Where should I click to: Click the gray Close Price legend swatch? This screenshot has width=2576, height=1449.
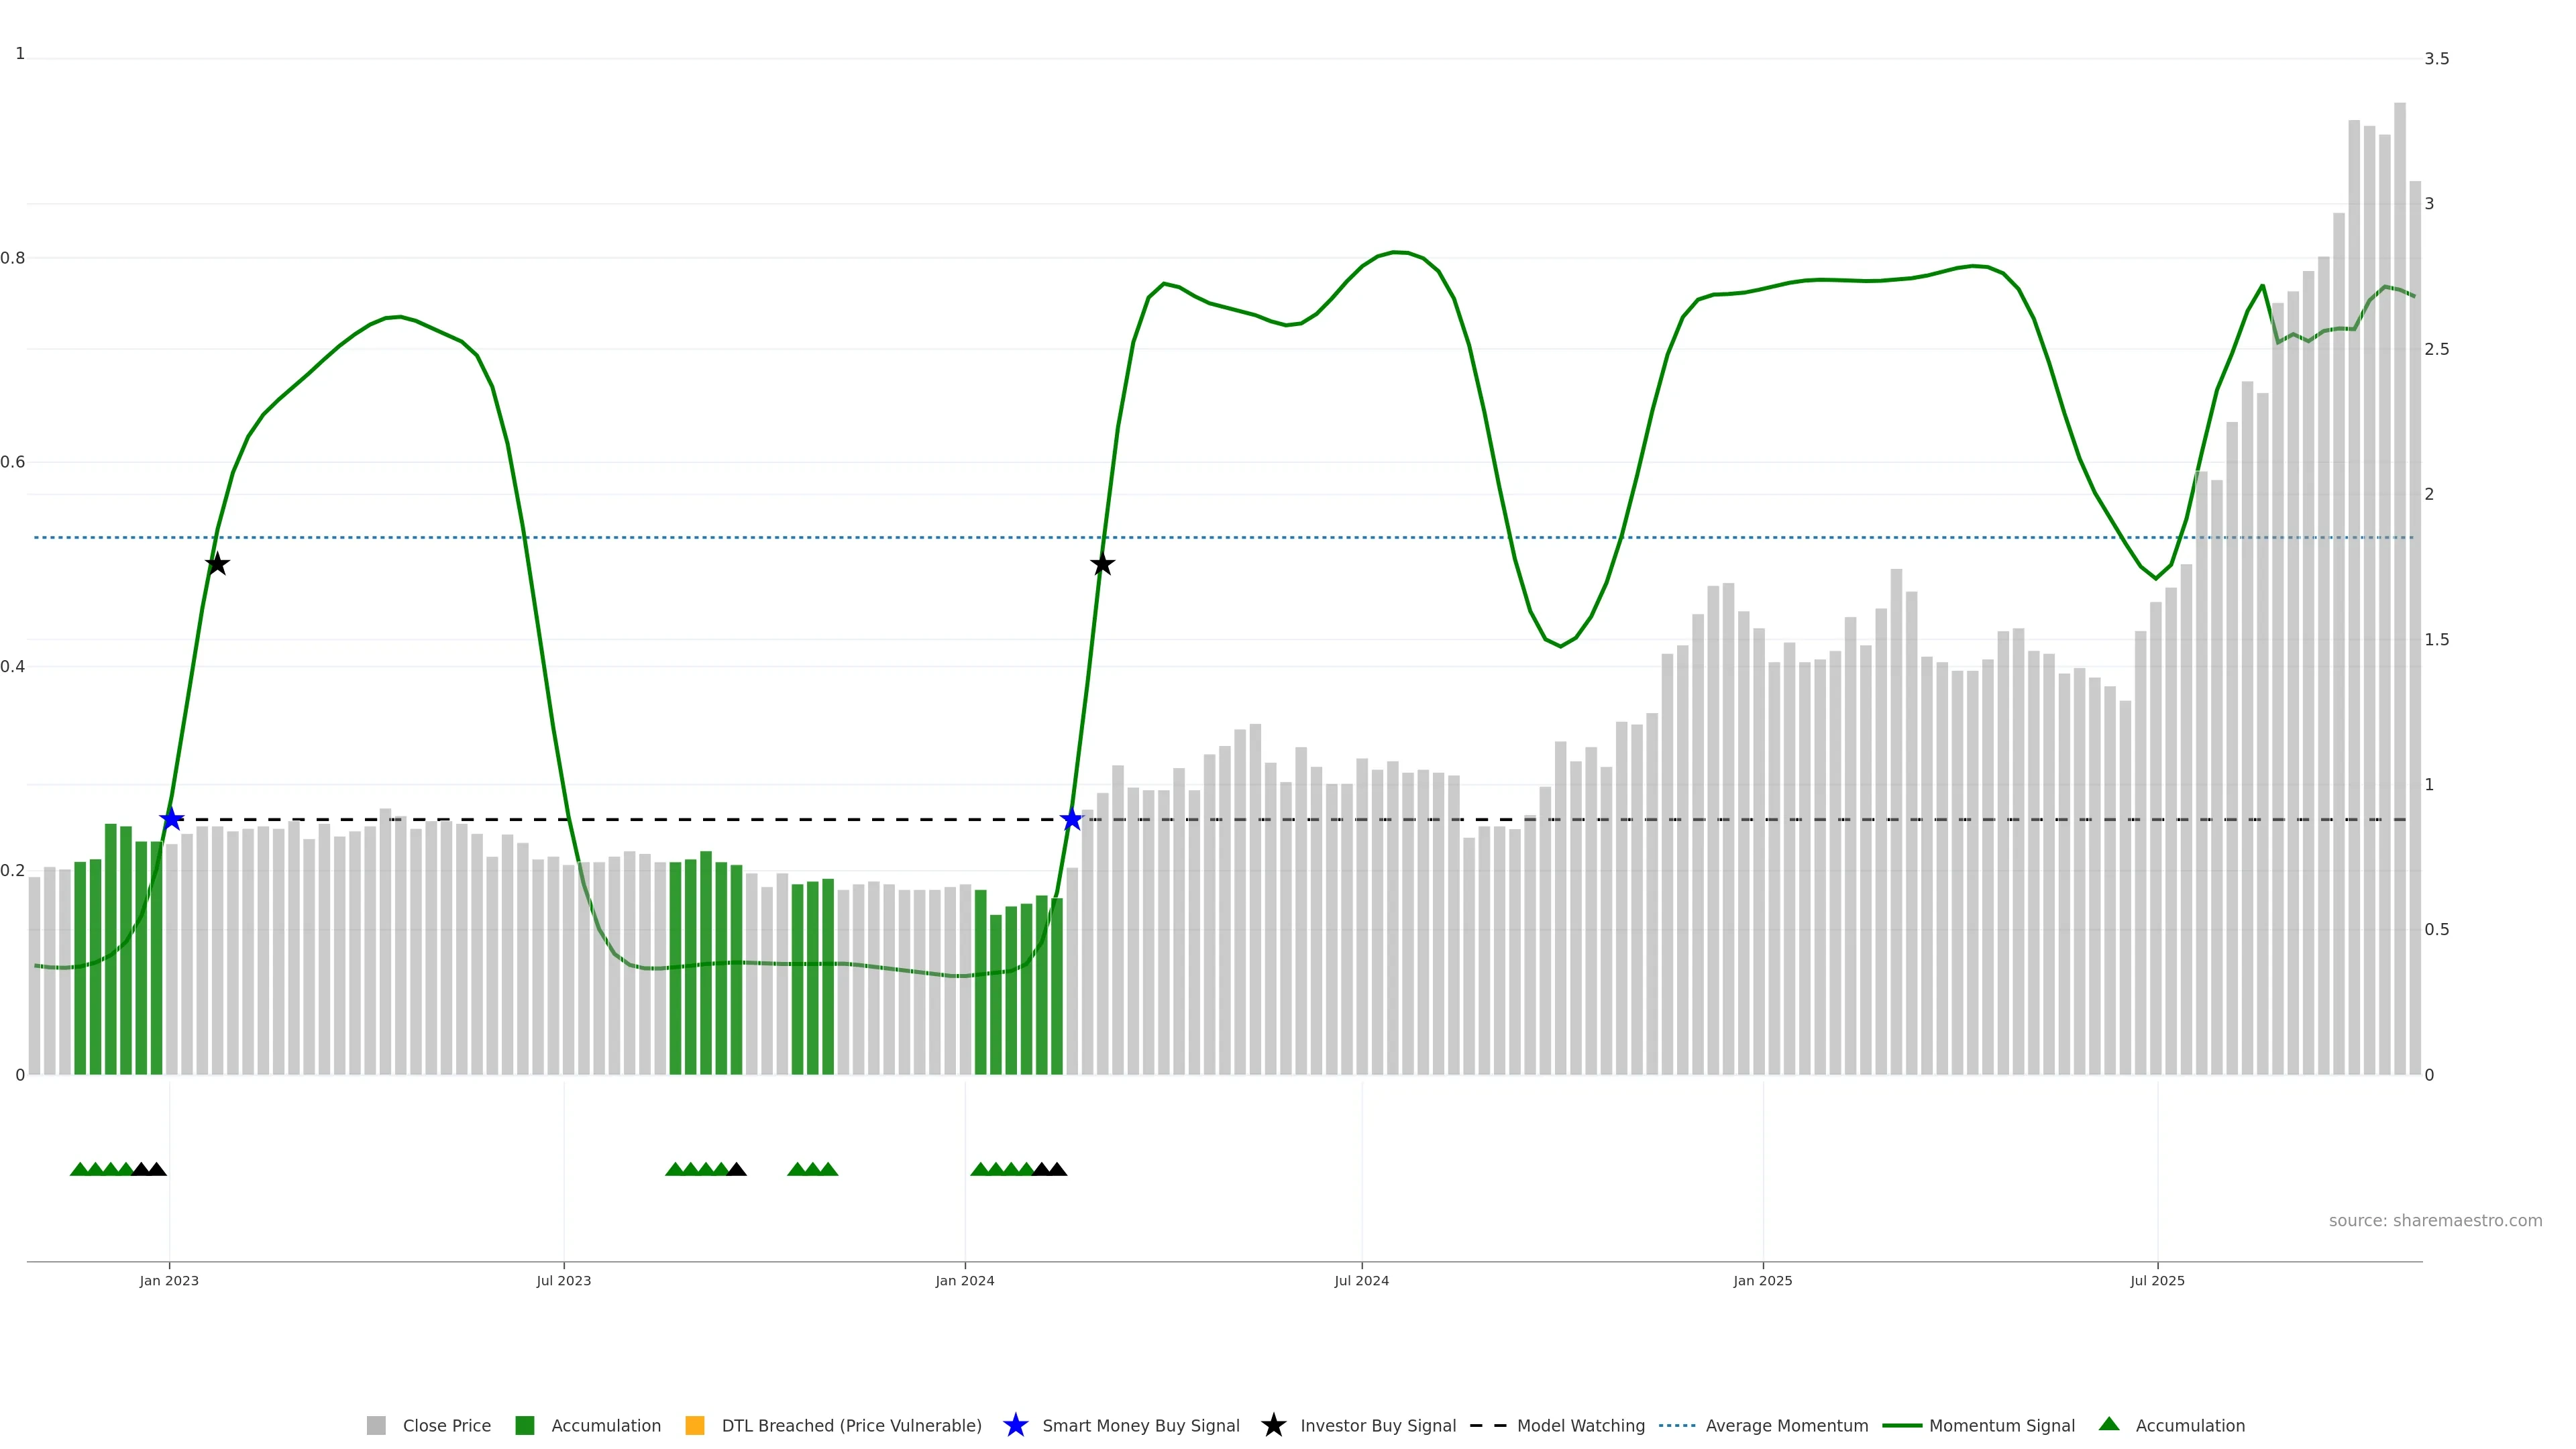pyautogui.click(x=376, y=1425)
